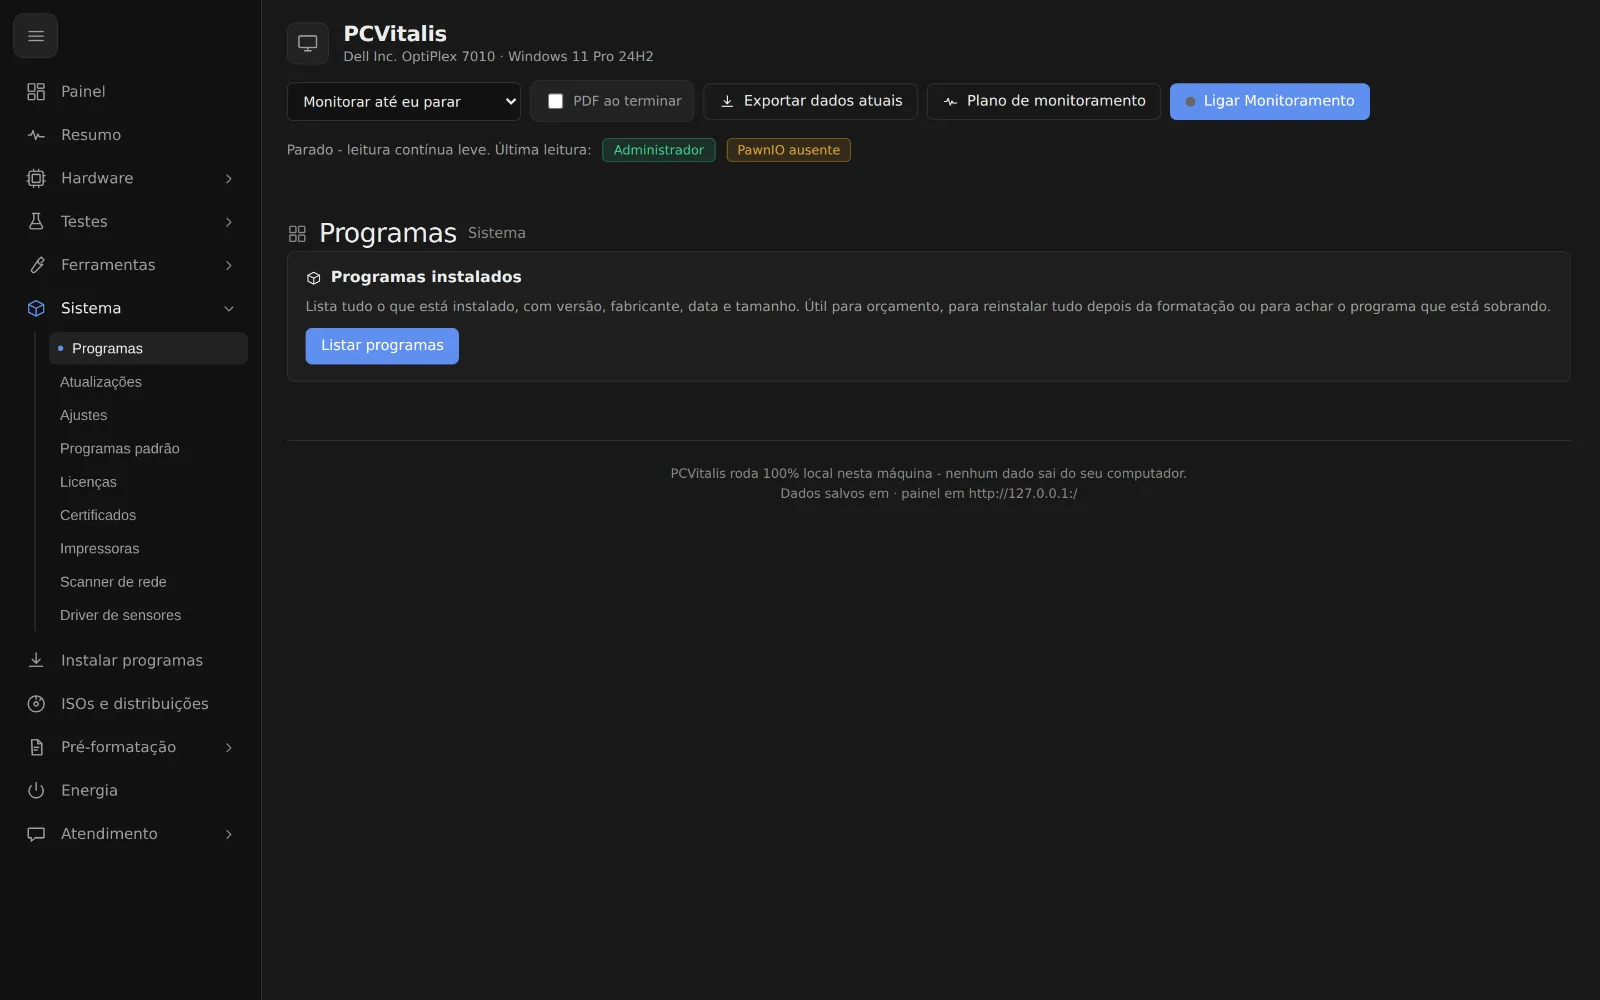Enable the PDF ao terminar checkbox
The height and width of the screenshot is (1000, 1600).
(555, 101)
